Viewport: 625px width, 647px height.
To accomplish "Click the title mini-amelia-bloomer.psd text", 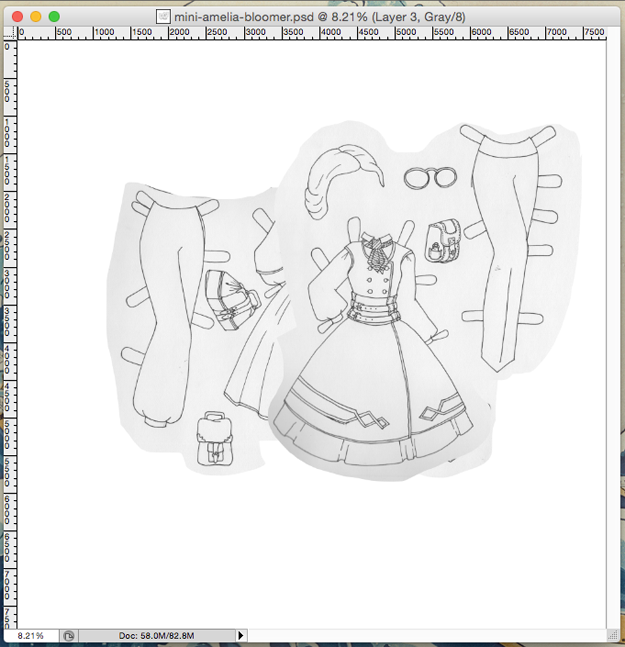I will [244, 17].
